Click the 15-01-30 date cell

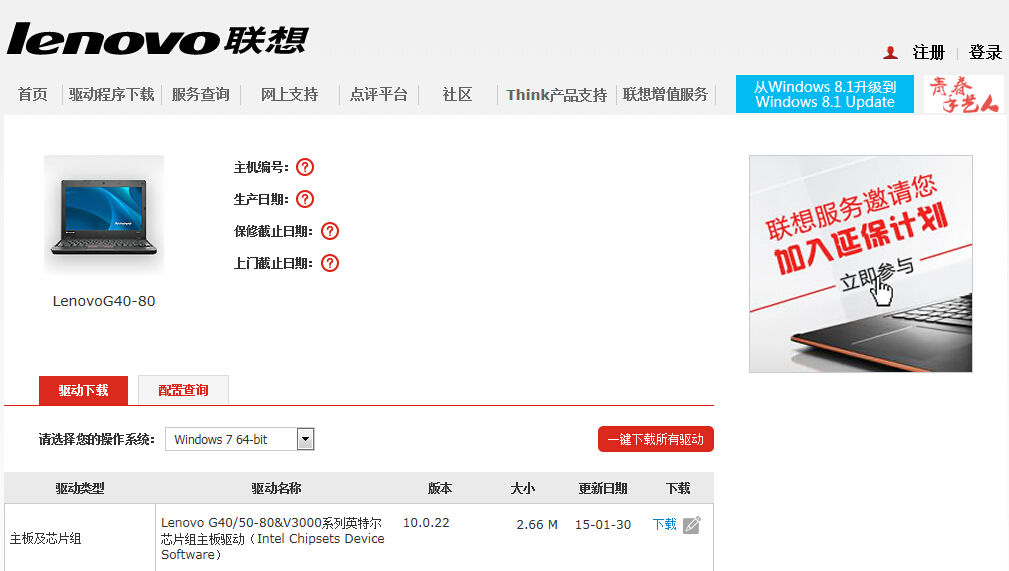pos(603,525)
